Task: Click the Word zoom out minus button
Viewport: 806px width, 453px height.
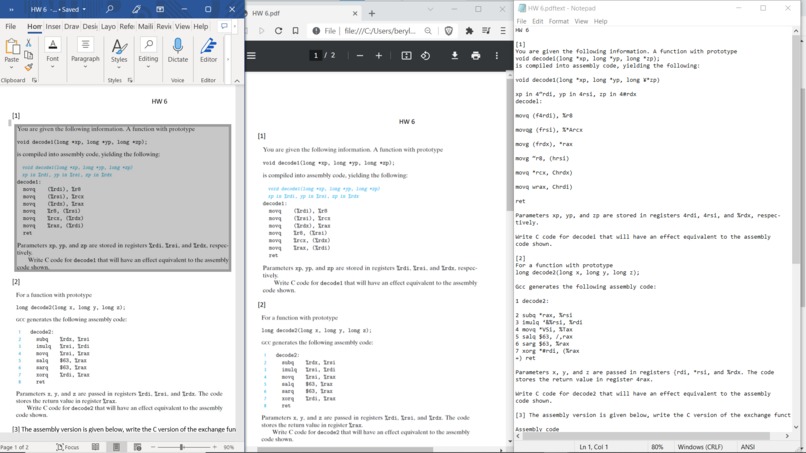Action: tap(153, 447)
